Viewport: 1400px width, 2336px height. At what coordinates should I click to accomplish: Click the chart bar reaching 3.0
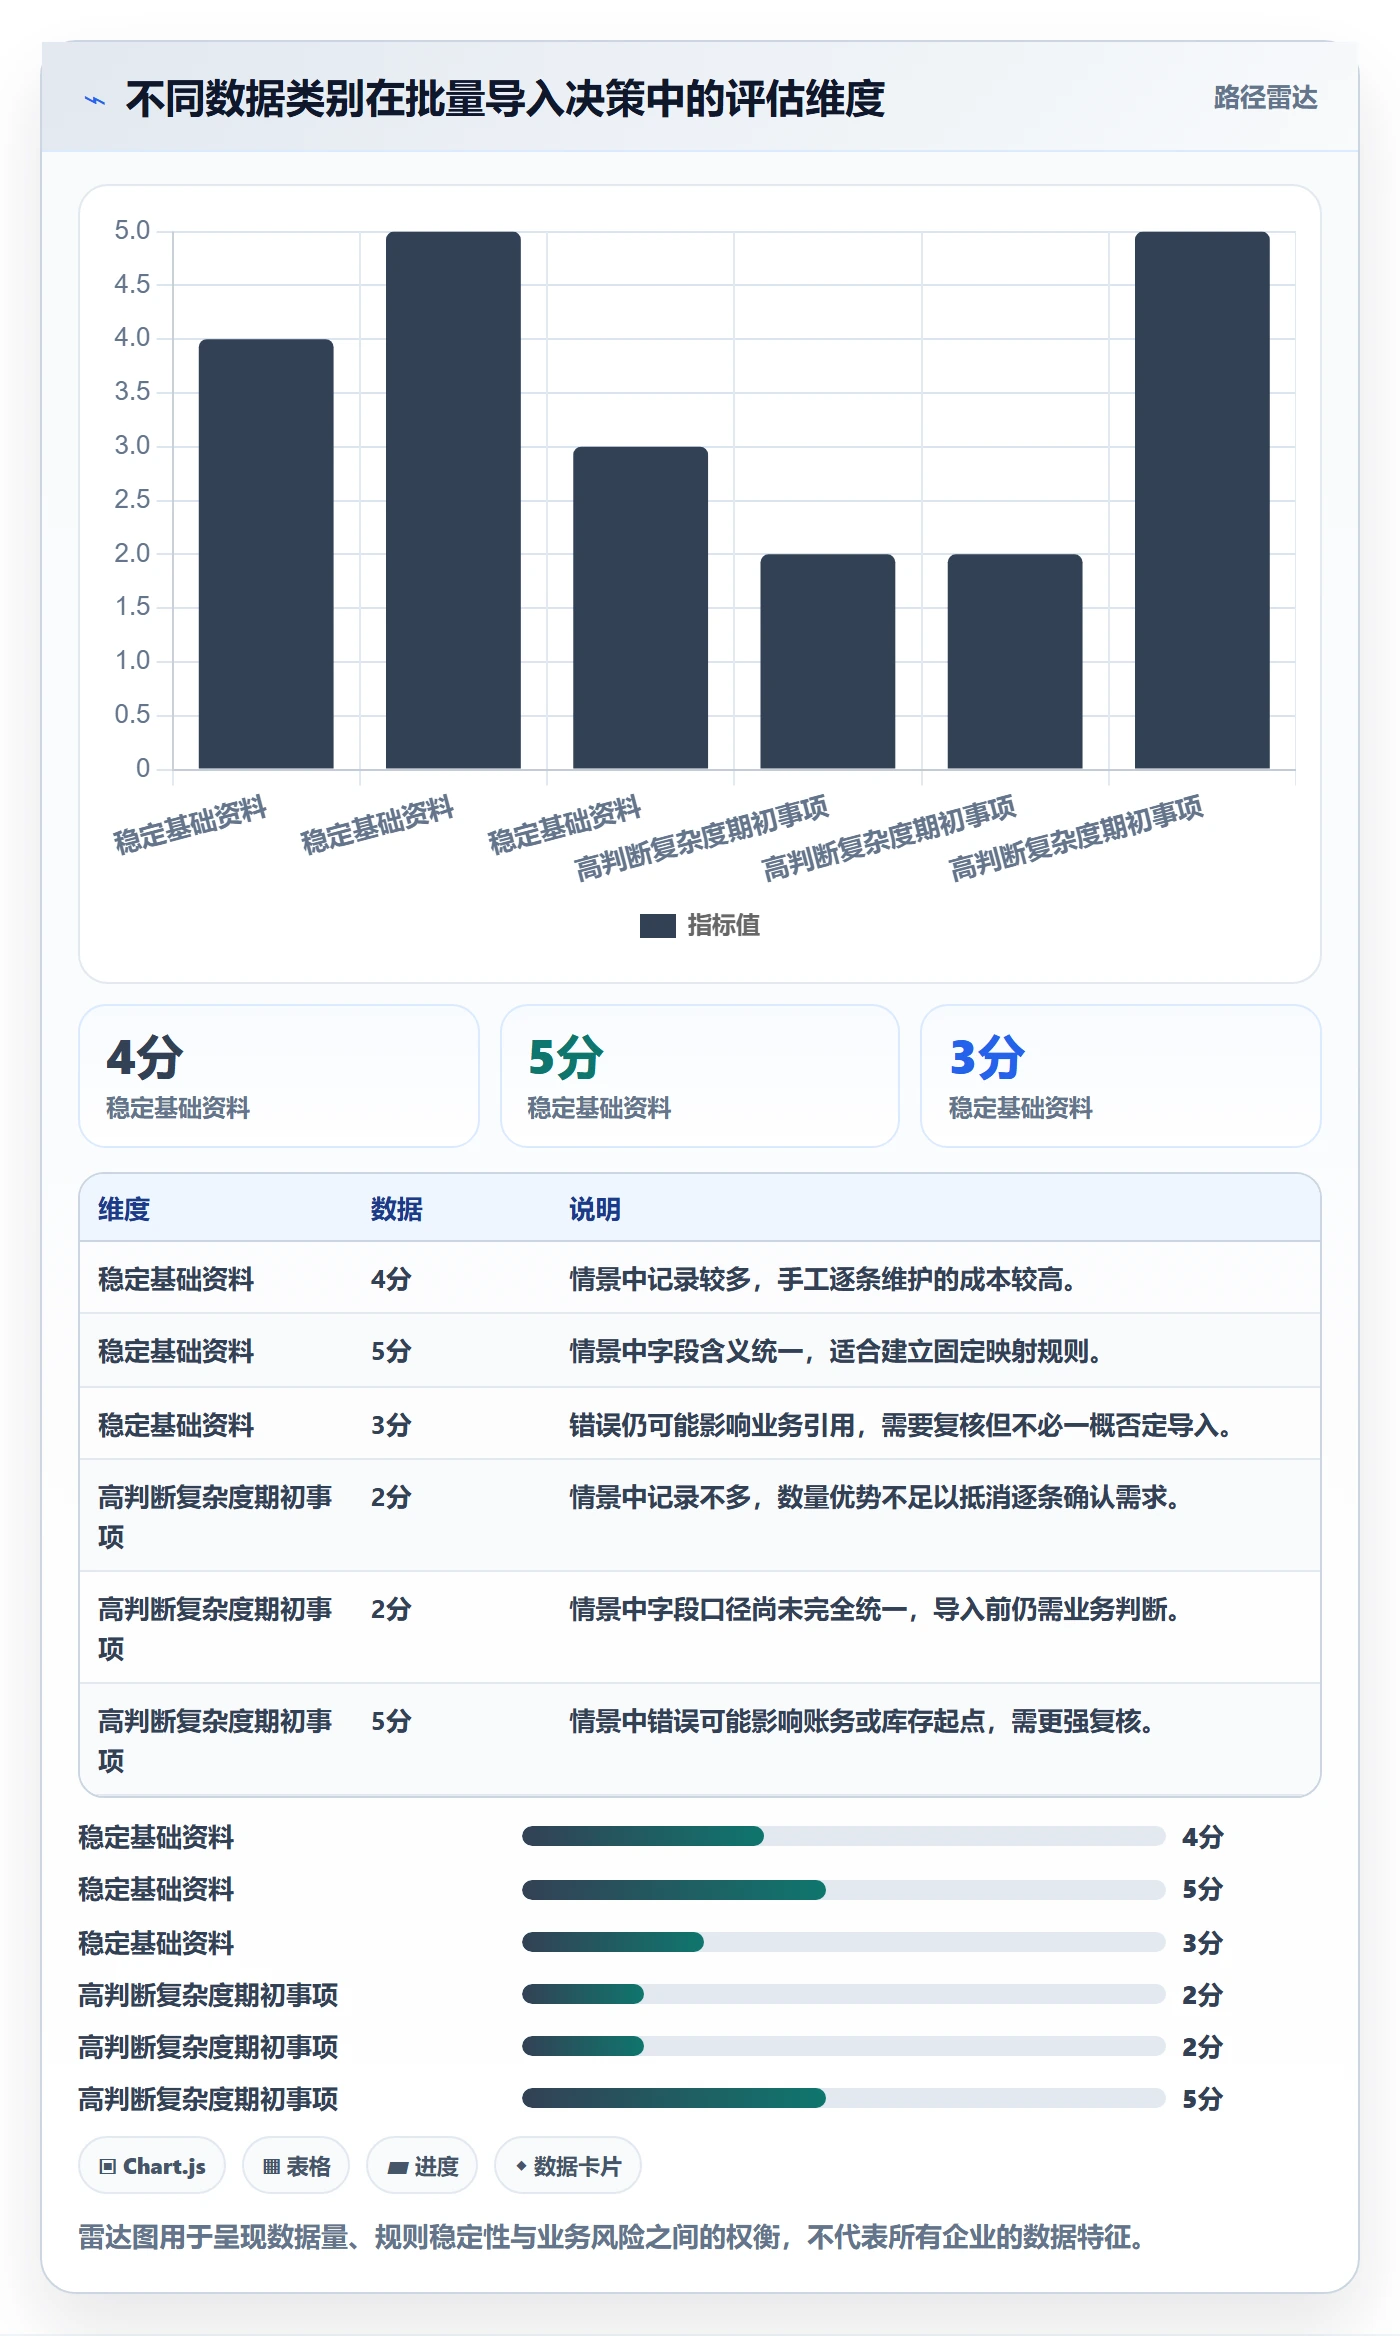pyautogui.click(x=640, y=608)
